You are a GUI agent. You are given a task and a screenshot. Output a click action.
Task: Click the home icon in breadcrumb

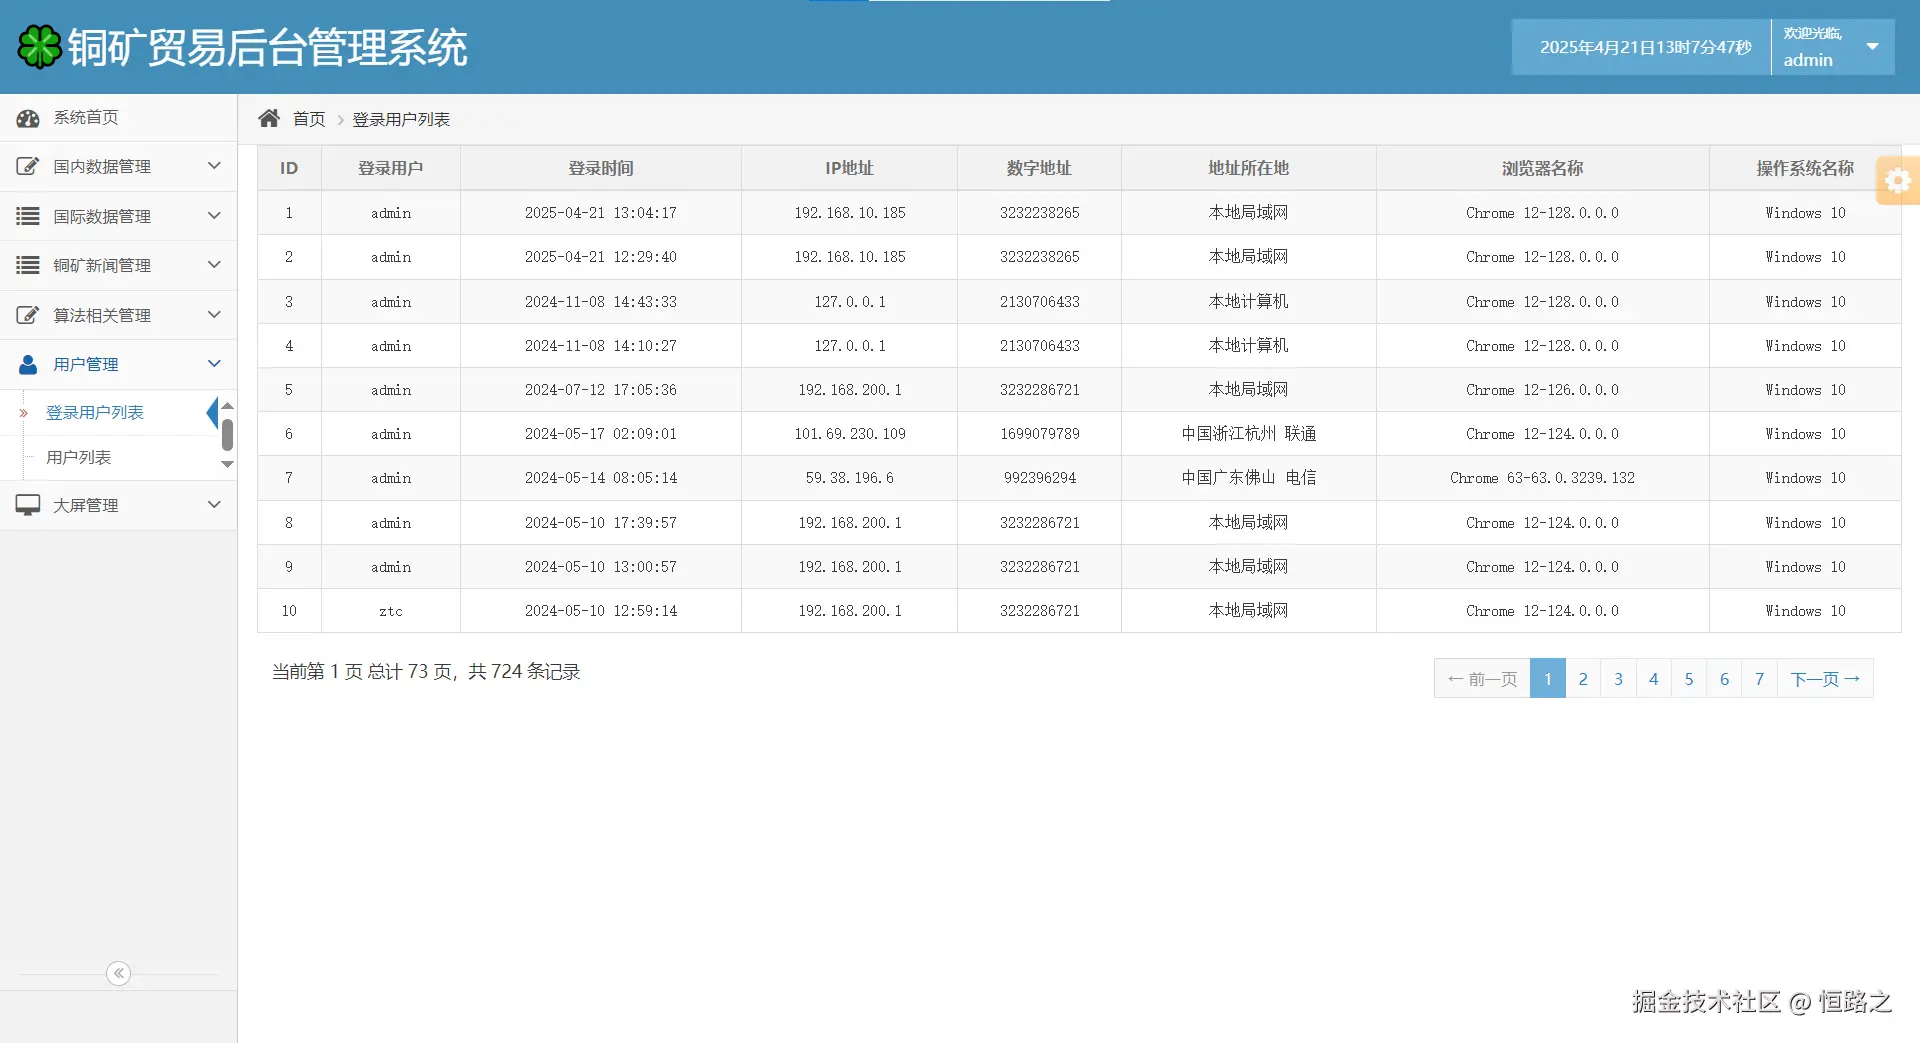pyautogui.click(x=269, y=118)
